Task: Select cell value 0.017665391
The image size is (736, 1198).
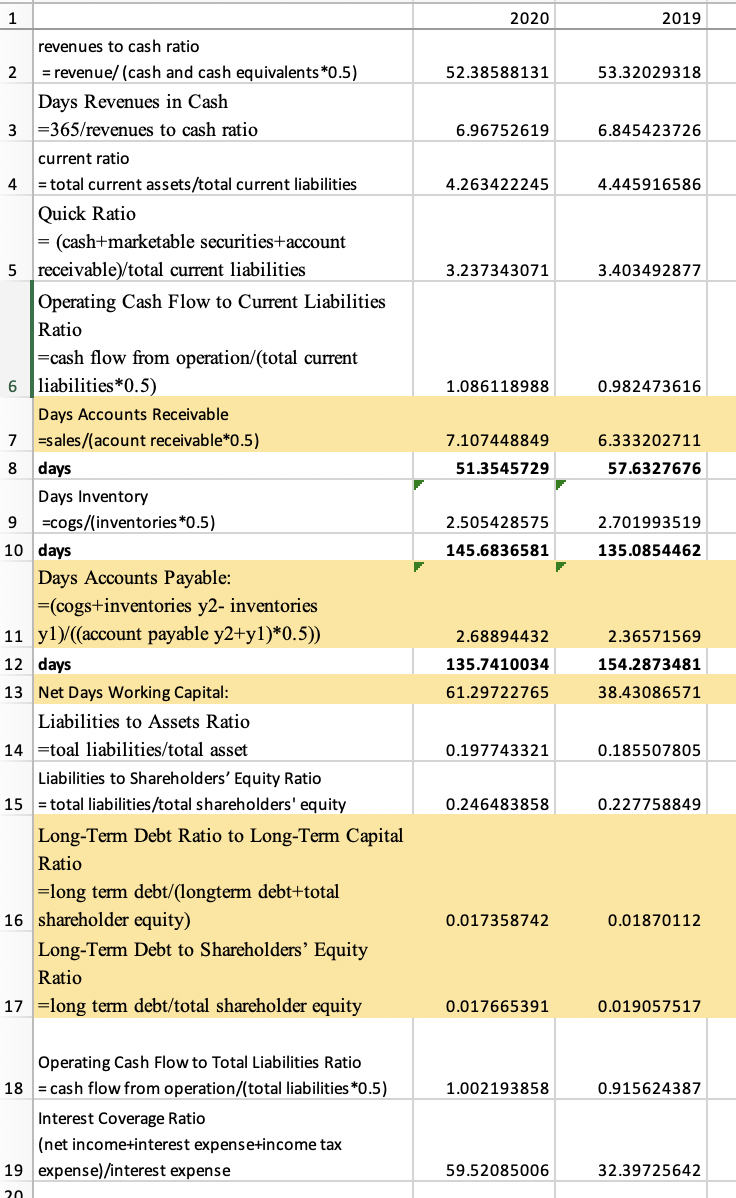Action: pos(484,976)
